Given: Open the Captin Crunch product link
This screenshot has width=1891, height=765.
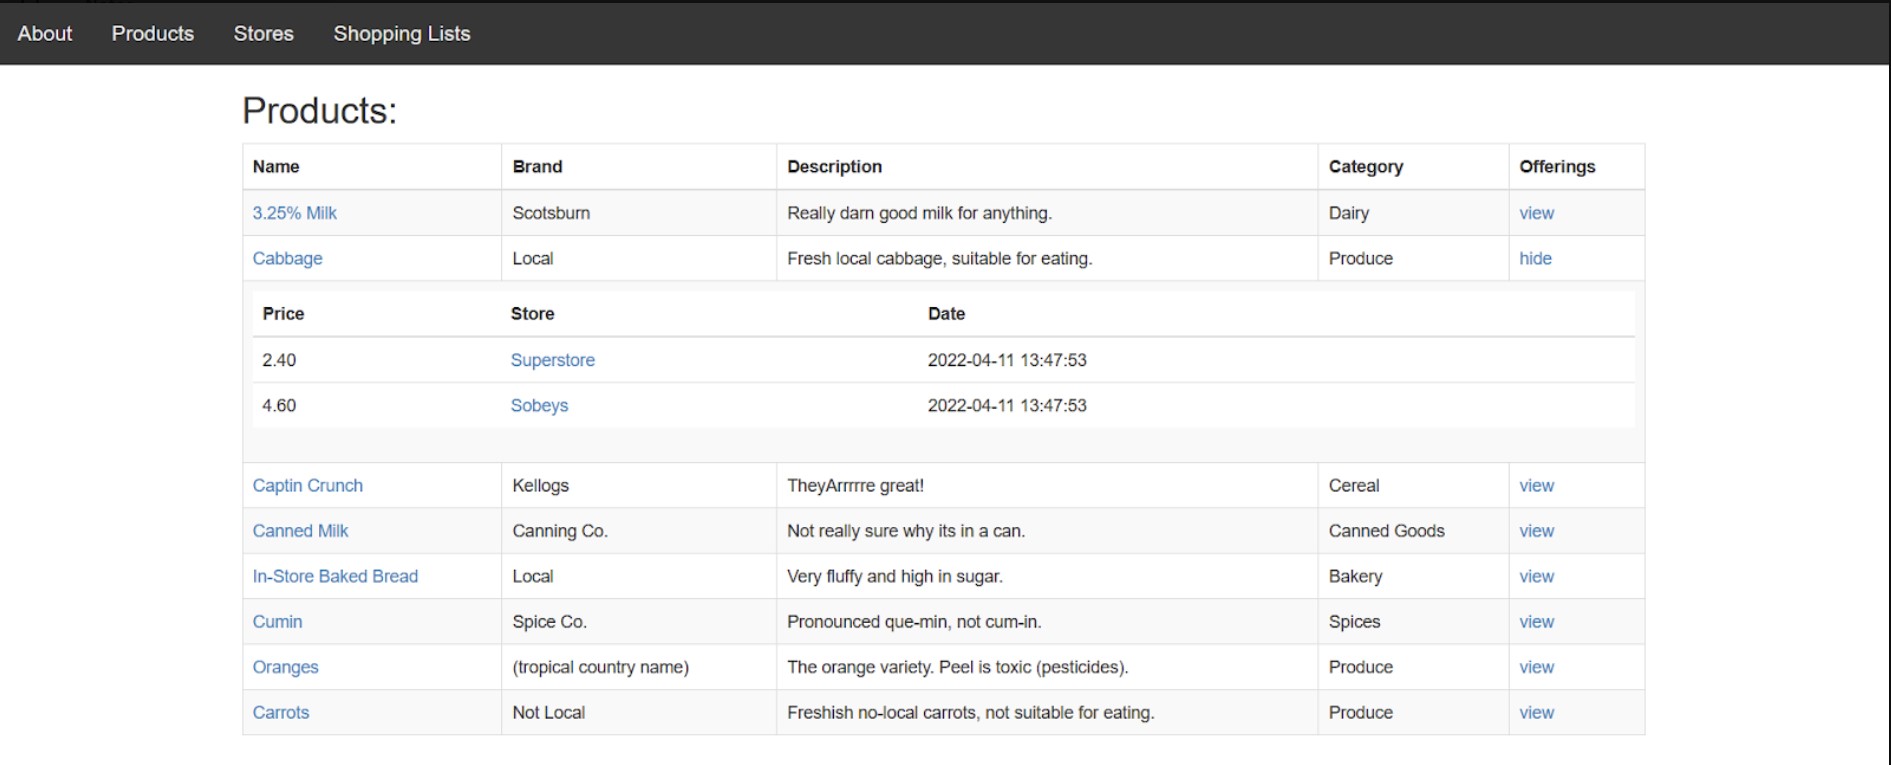Looking at the screenshot, I should coord(308,485).
